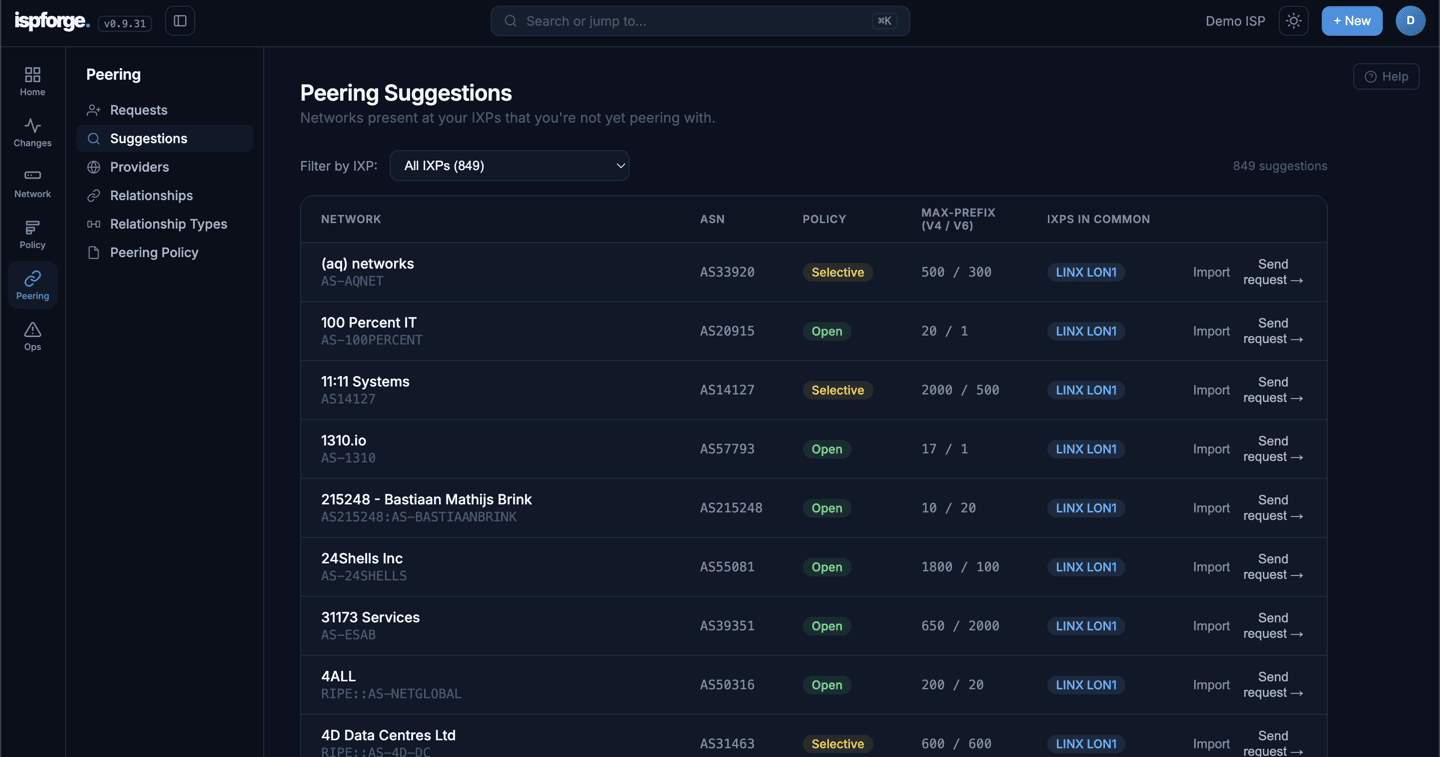Send request to (aq) networks
1440x757 pixels.
1273,272
